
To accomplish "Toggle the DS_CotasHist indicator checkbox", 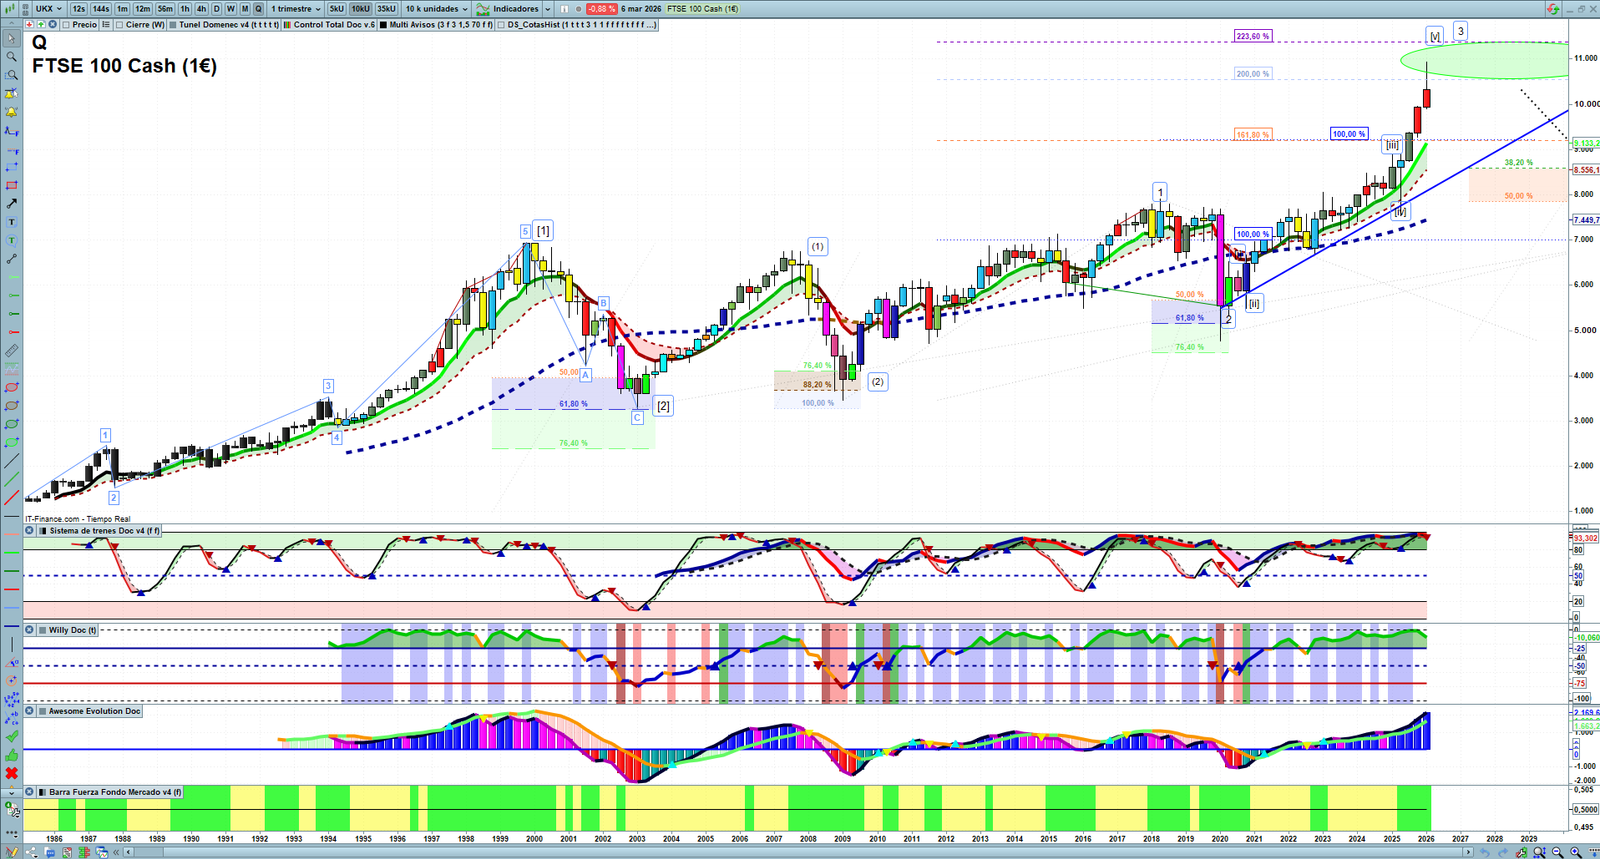I will (x=502, y=25).
